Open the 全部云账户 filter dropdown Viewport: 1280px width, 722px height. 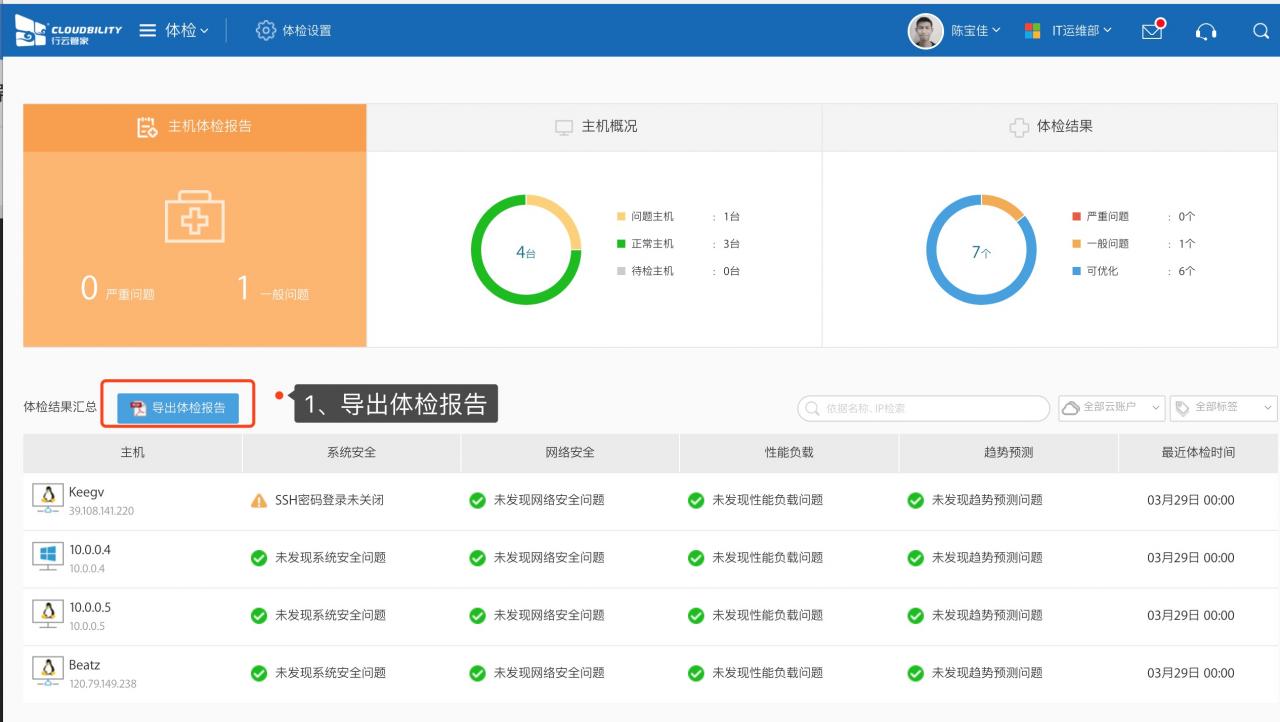1112,408
